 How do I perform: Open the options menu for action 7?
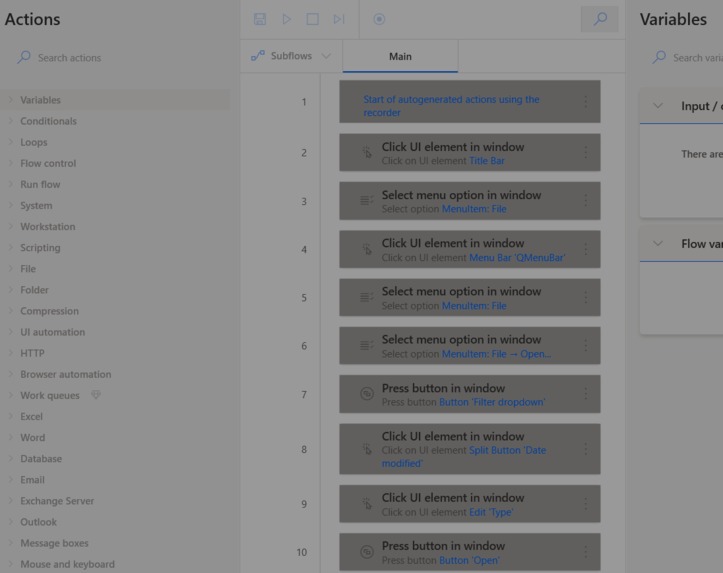[586, 394]
